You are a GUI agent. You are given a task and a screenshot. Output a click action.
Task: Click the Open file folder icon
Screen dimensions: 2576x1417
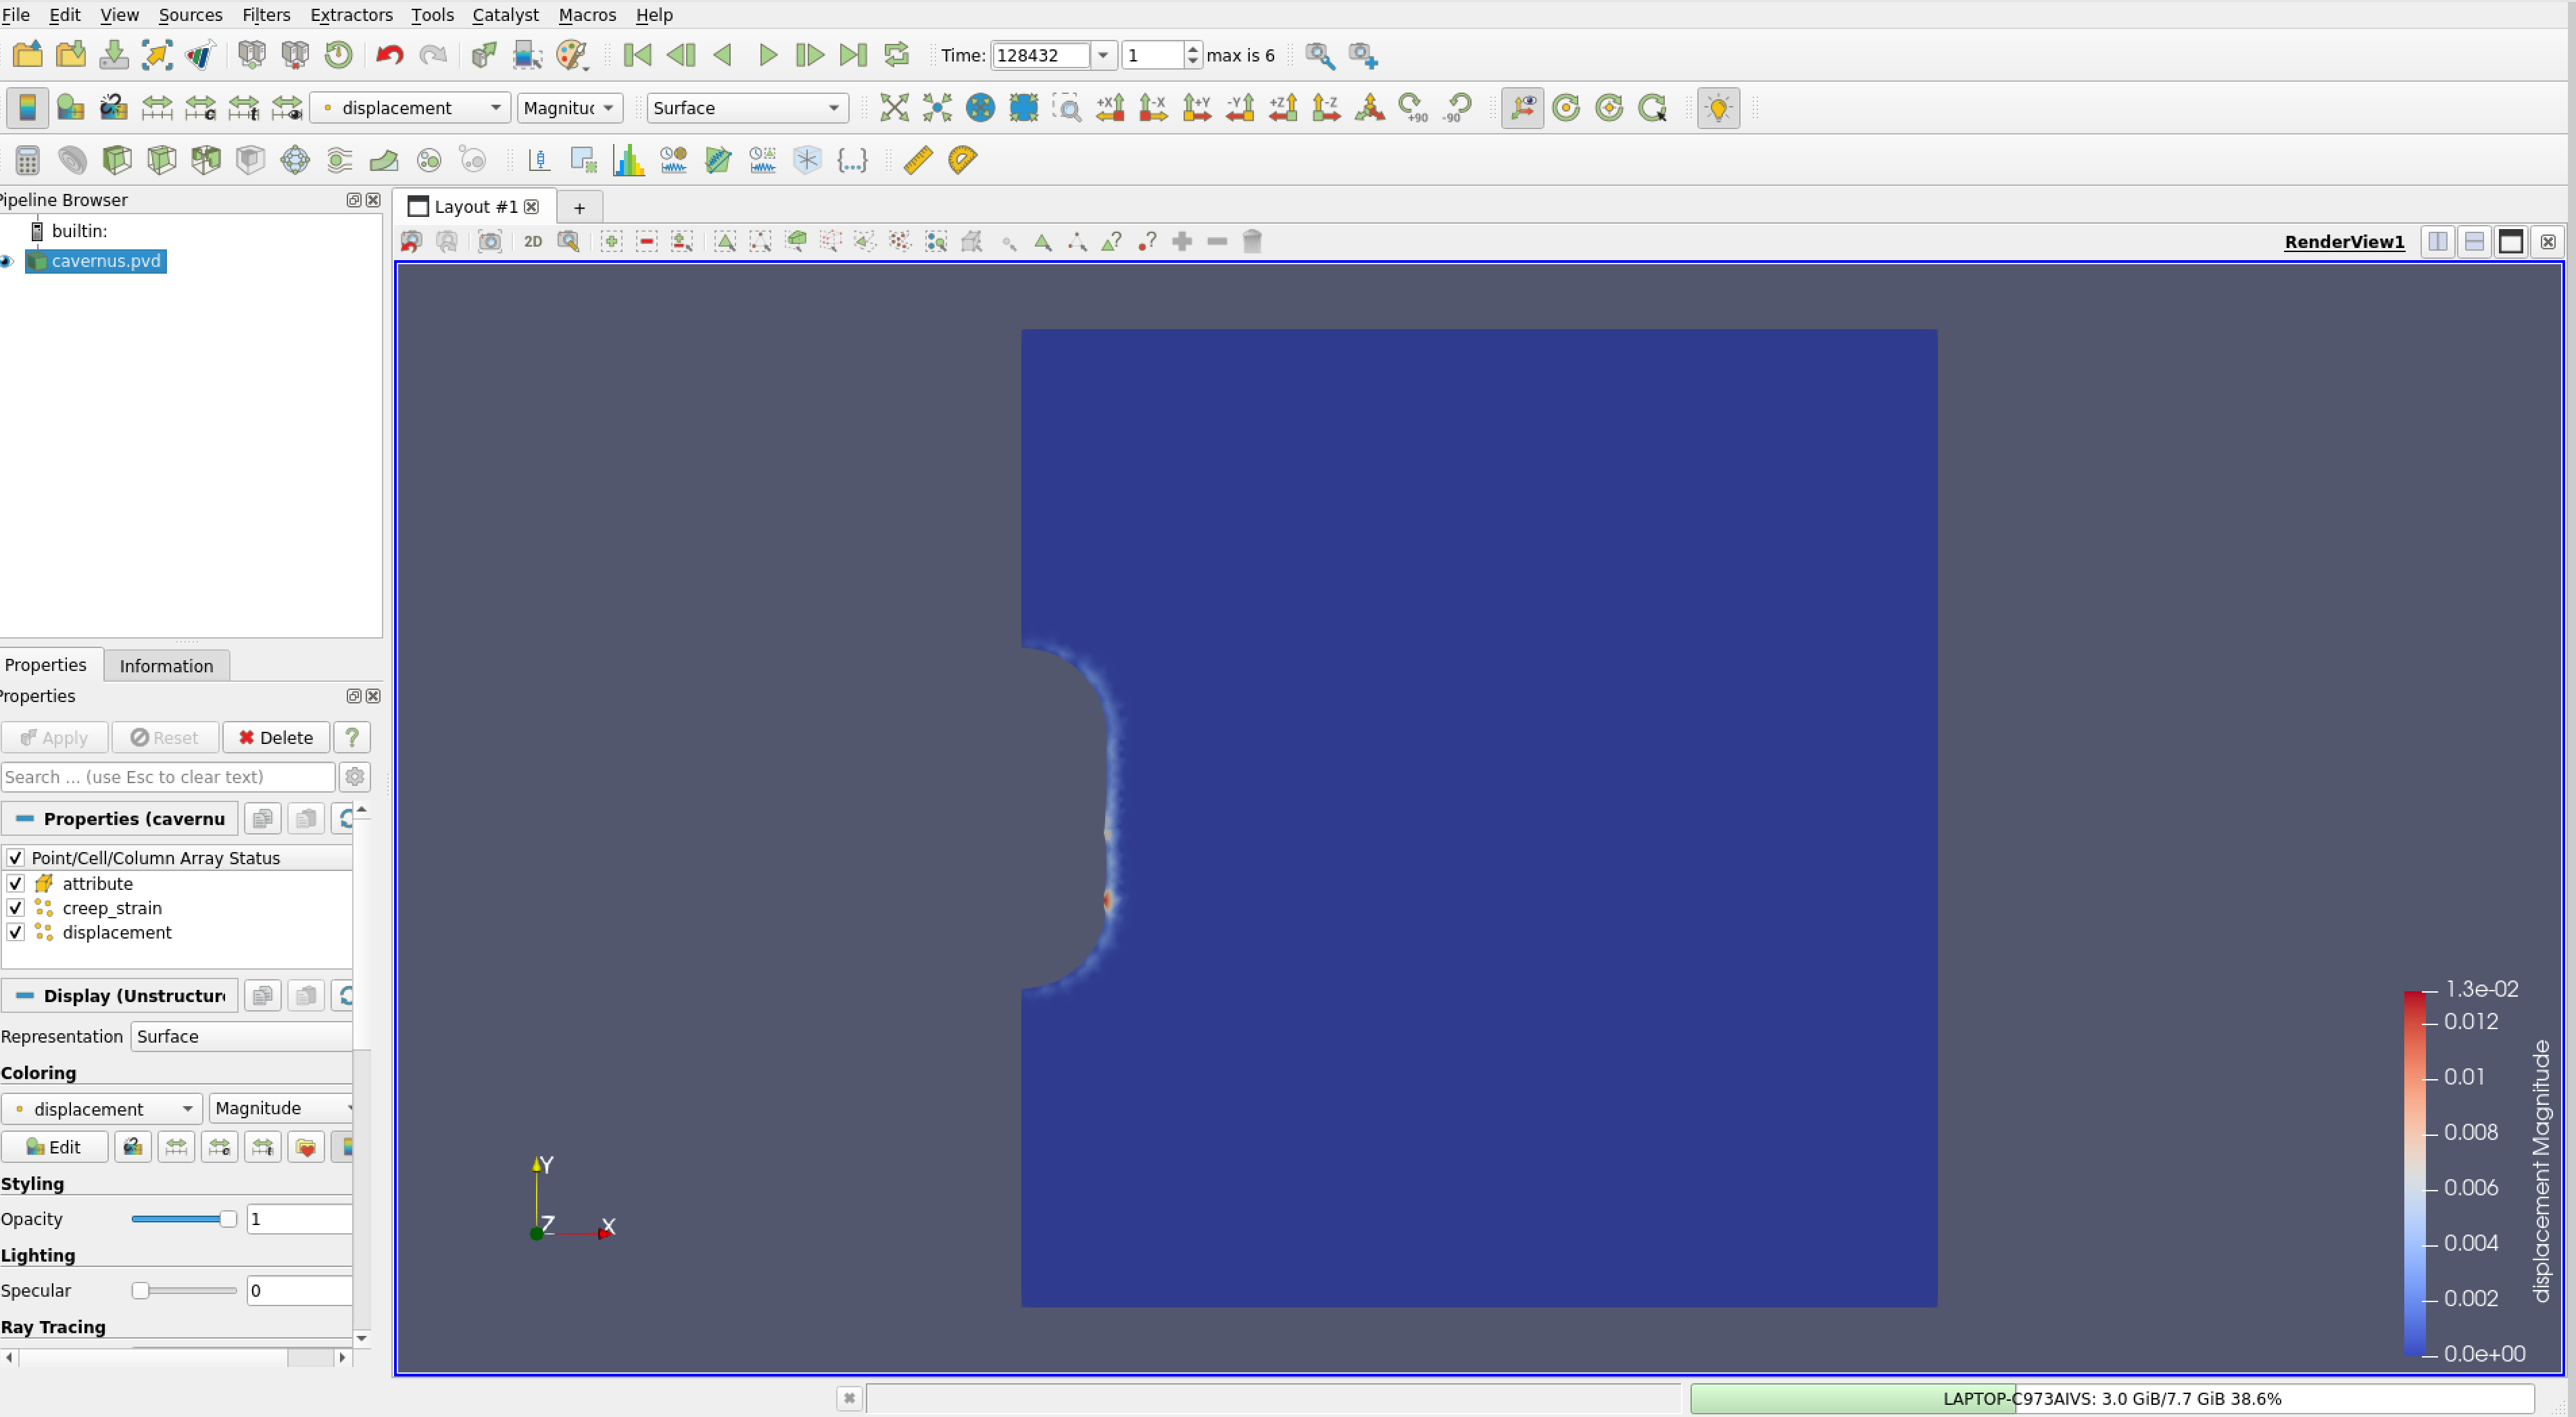click(x=27, y=54)
